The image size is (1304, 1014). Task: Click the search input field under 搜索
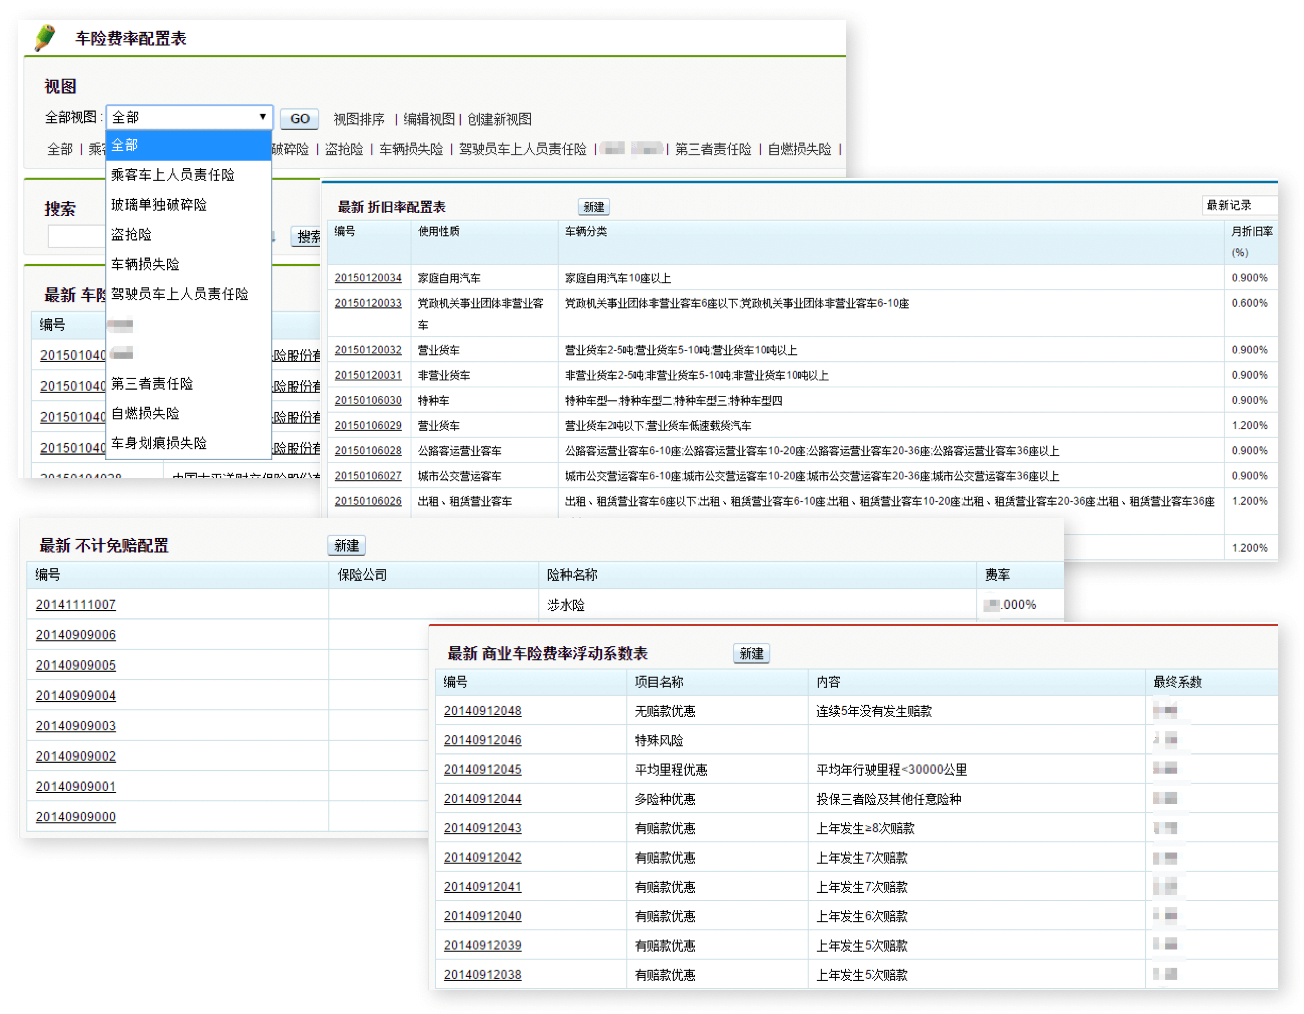(77, 237)
